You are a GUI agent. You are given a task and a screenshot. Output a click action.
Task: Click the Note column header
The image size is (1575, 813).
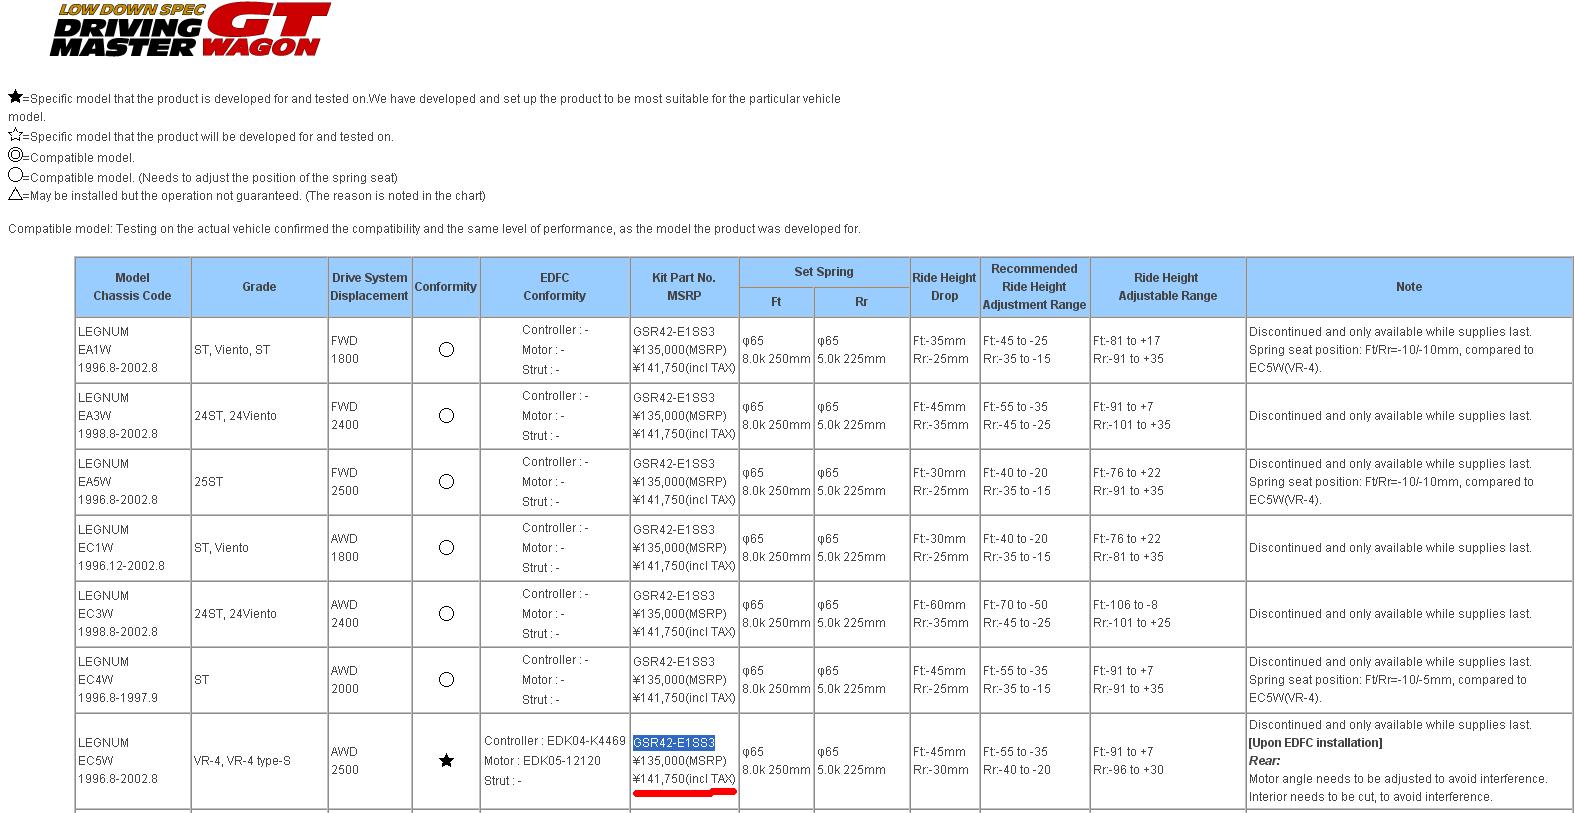[x=1408, y=287]
